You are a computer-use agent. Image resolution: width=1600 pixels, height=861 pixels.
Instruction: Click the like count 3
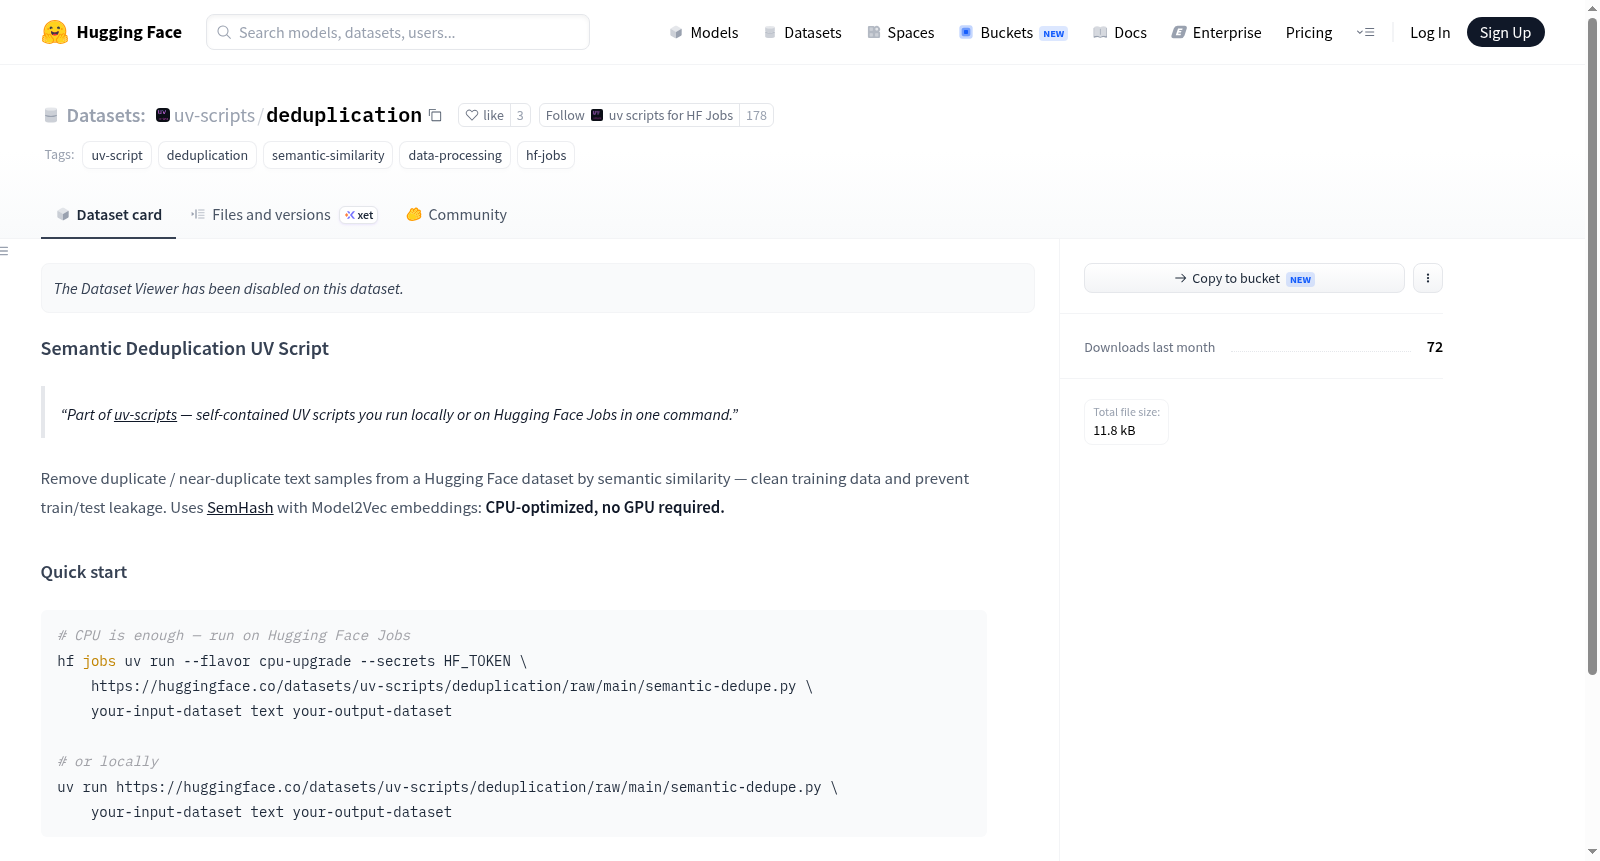[x=520, y=115]
